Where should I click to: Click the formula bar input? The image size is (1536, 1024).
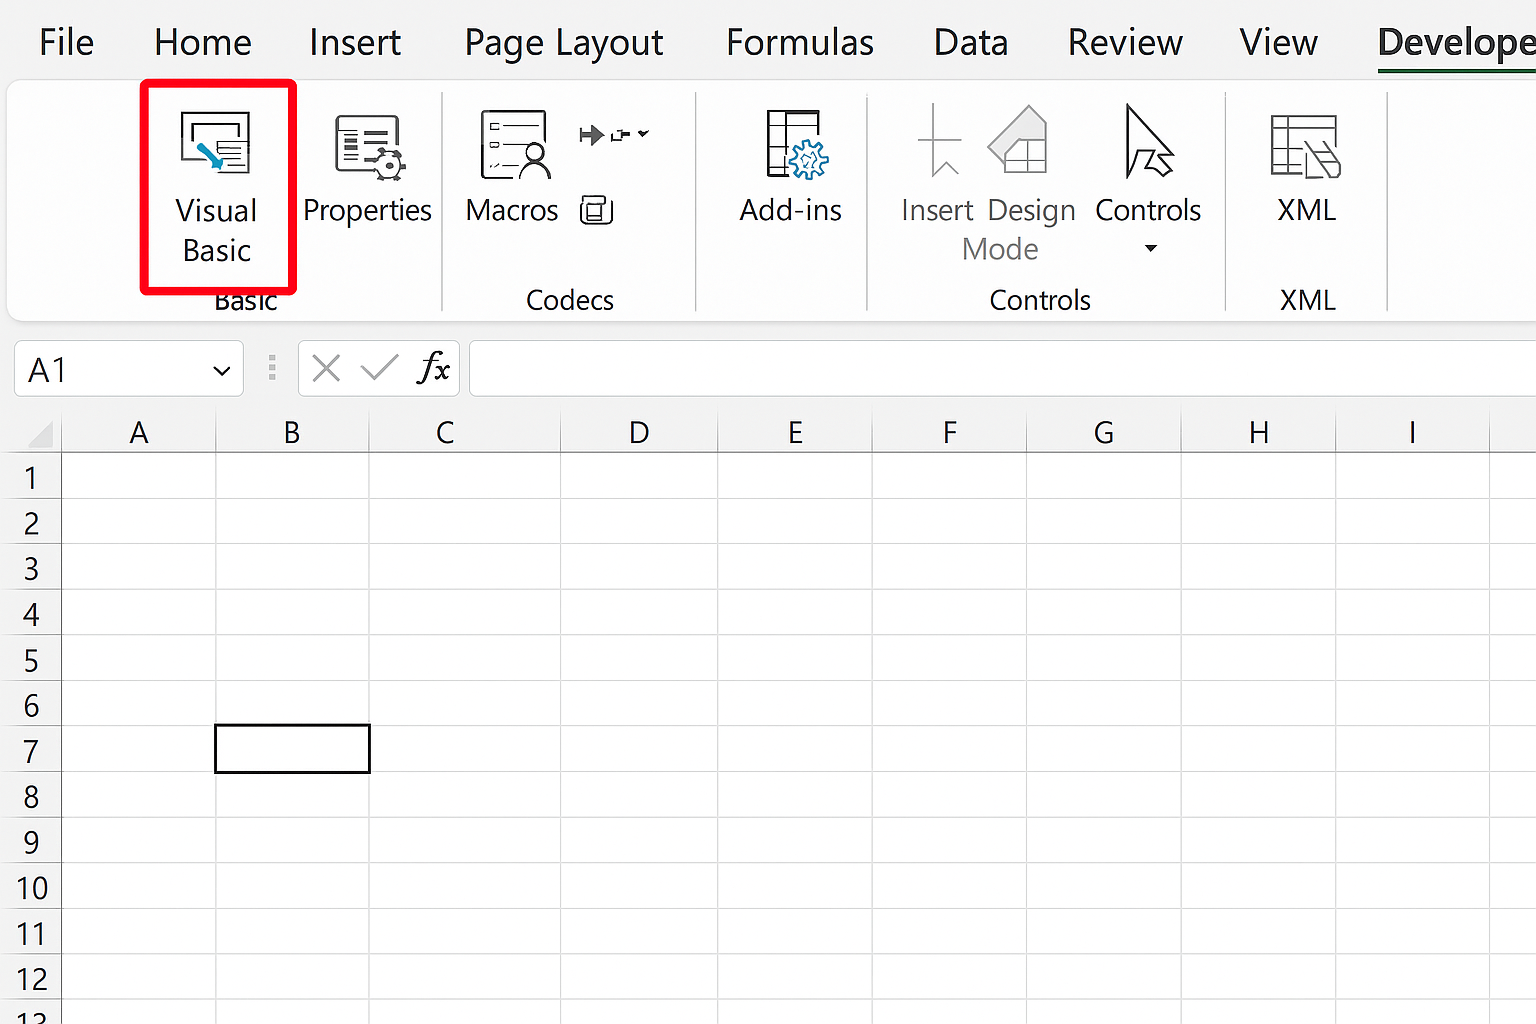tap(1002, 369)
